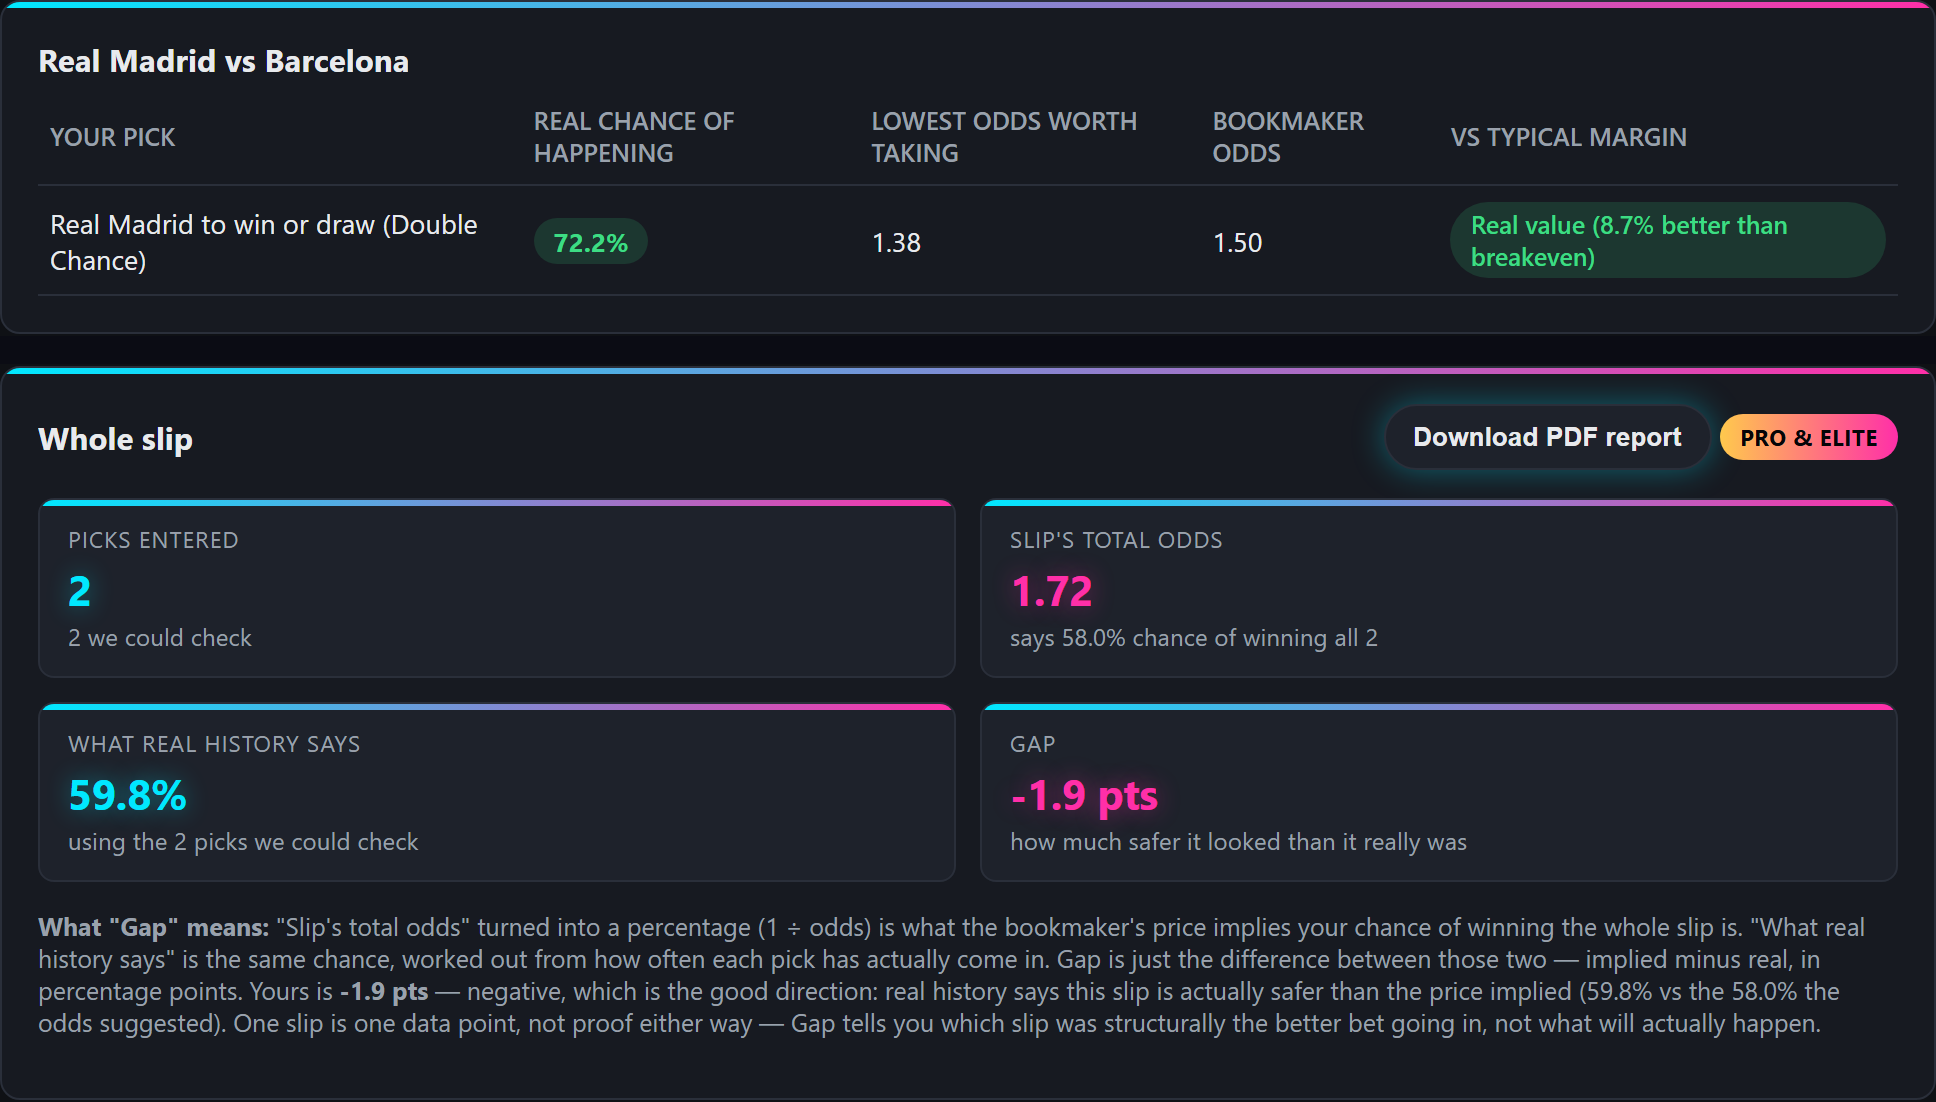
Task: Click the Real value 8.7% better badge
Action: [x=1667, y=241]
